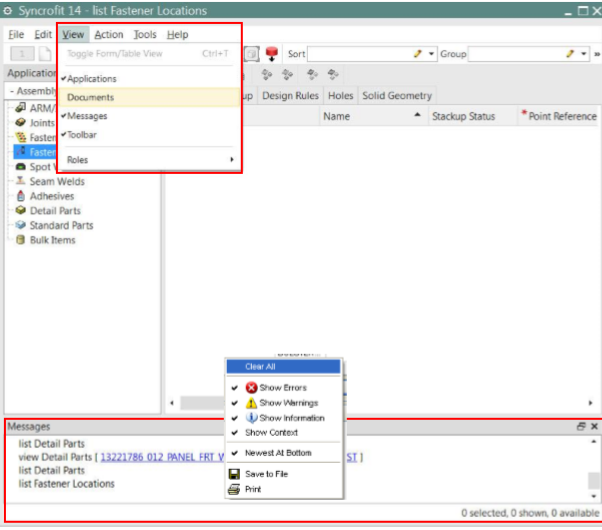Screen dimensions: 602x530
Task: Select the Standard Parts tree icon
Action: pos(20,225)
